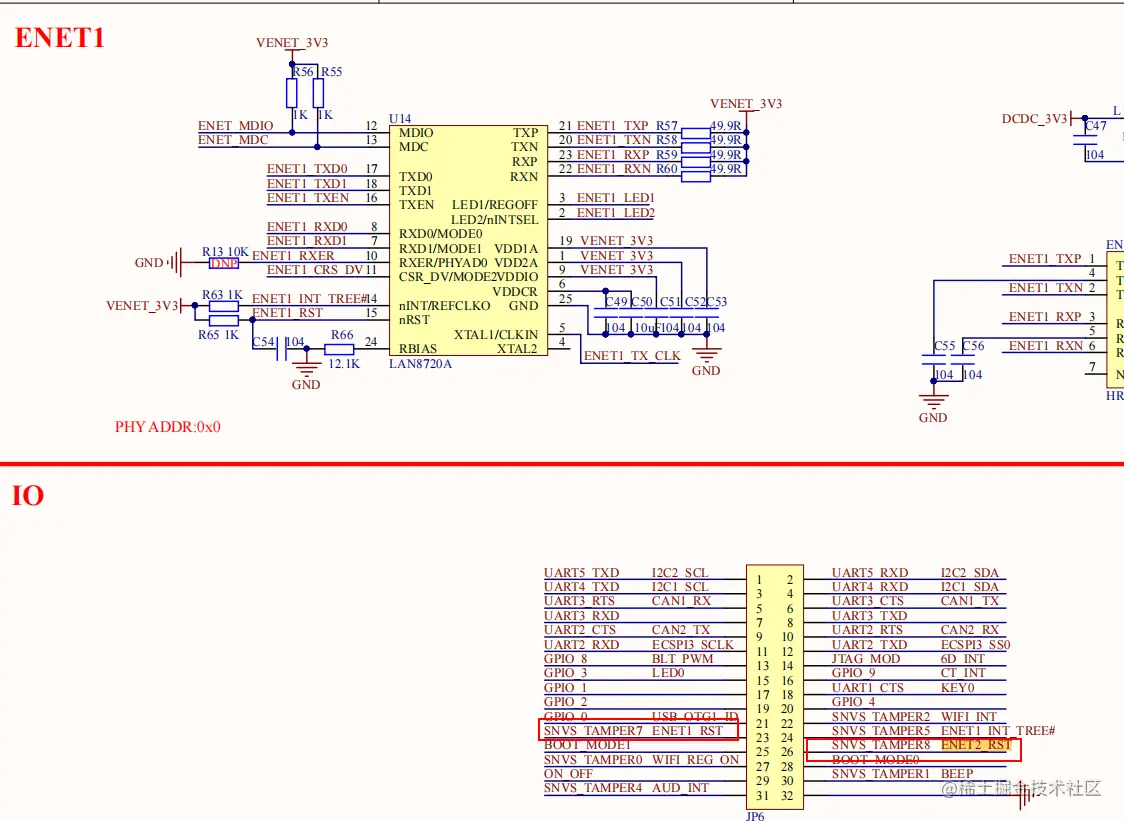Select the C49 capacitor label
The height and width of the screenshot is (821, 1124).
(616, 302)
